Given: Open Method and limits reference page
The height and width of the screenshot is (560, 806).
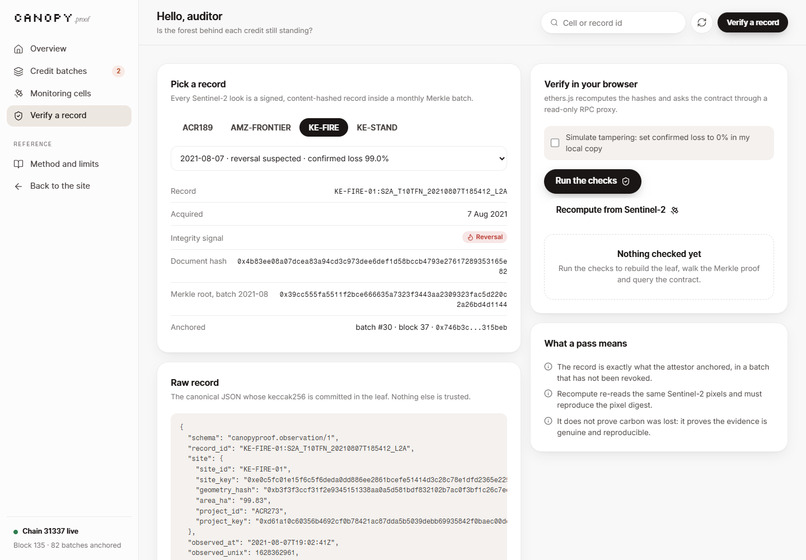Looking at the screenshot, I should 69,164.
